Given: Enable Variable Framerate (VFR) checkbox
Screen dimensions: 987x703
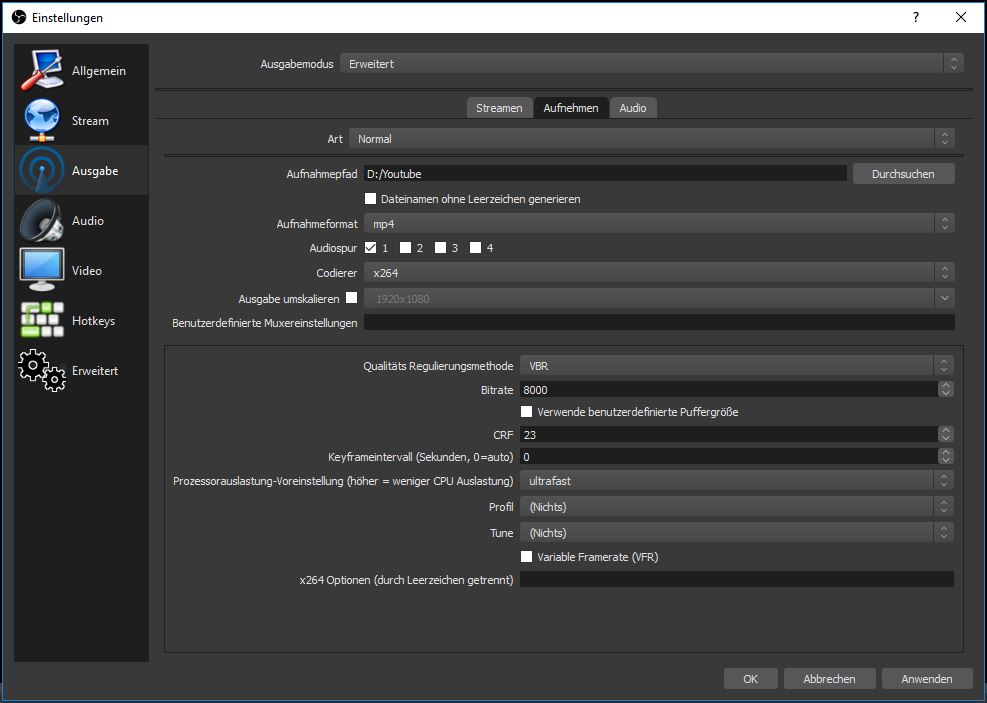Looking at the screenshot, I should pyautogui.click(x=527, y=557).
